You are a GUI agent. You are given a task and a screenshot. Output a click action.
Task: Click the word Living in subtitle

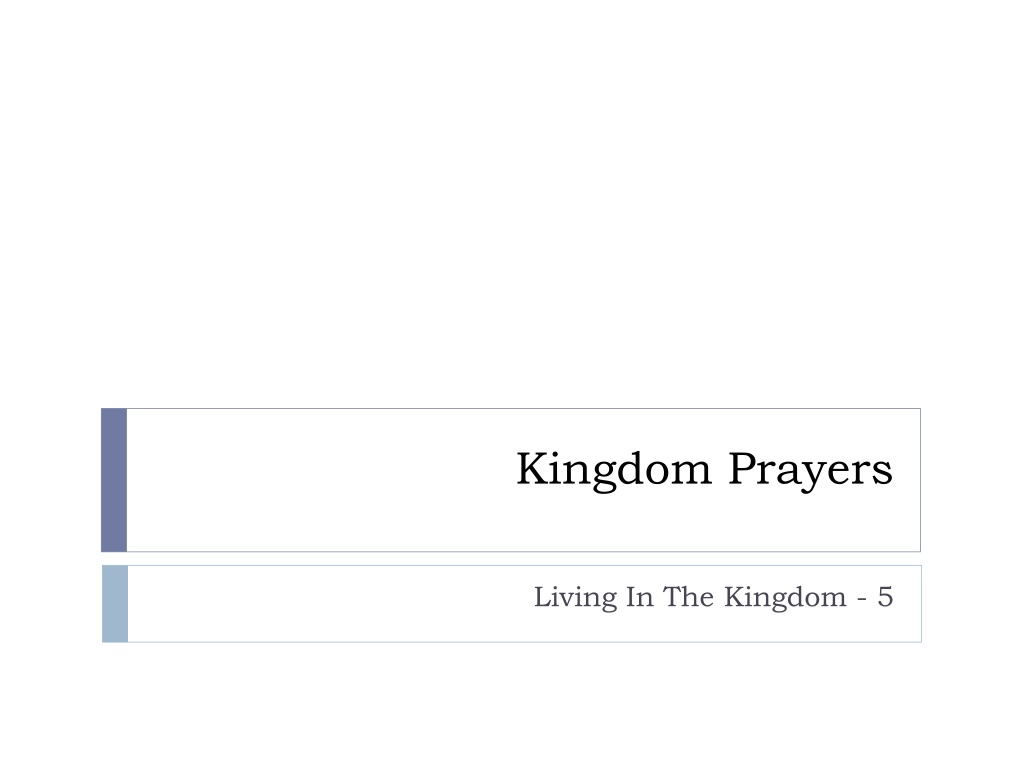pos(575,598)
